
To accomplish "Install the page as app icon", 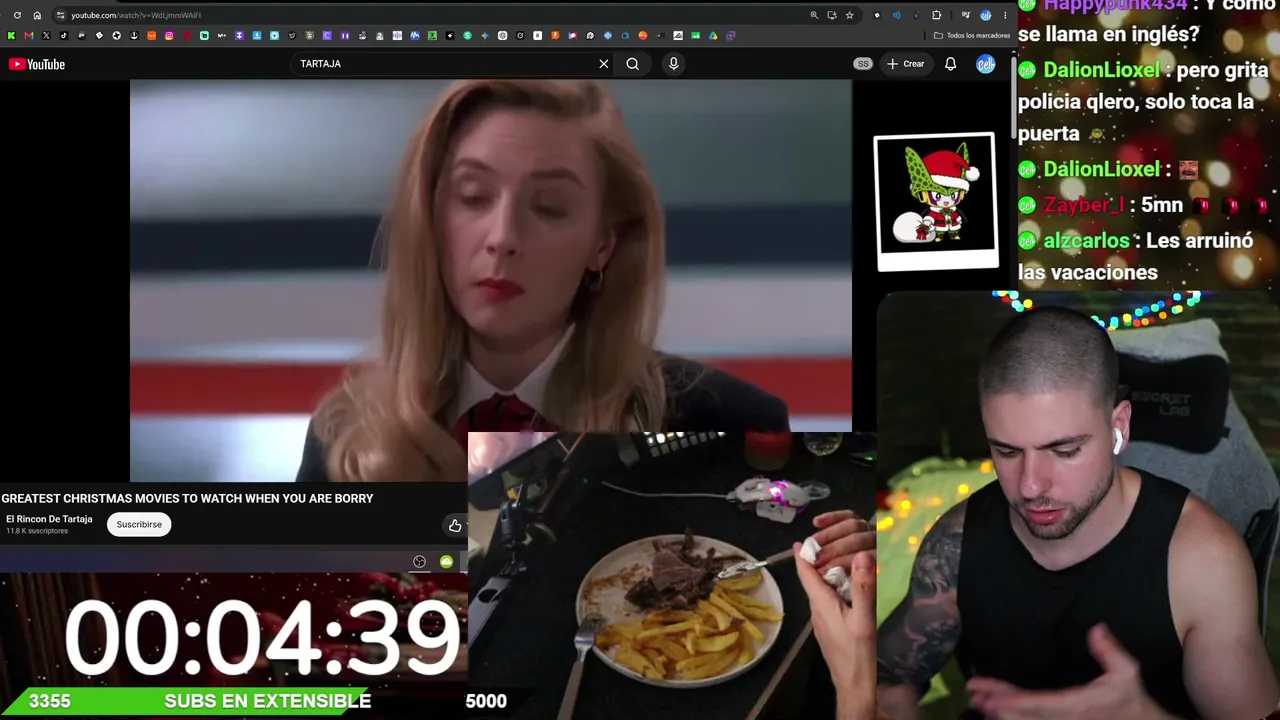I will [x=831, y=15].
